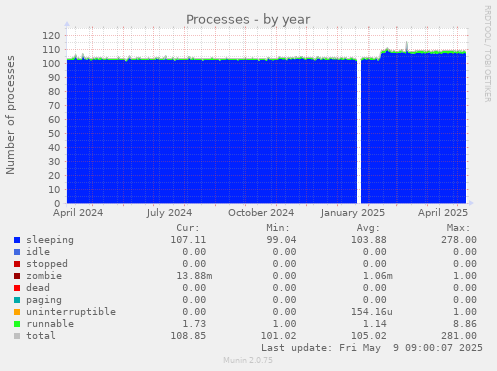Click the total maximum value 281.00
This screenshot has height=371, width=497.
(459, 336)
